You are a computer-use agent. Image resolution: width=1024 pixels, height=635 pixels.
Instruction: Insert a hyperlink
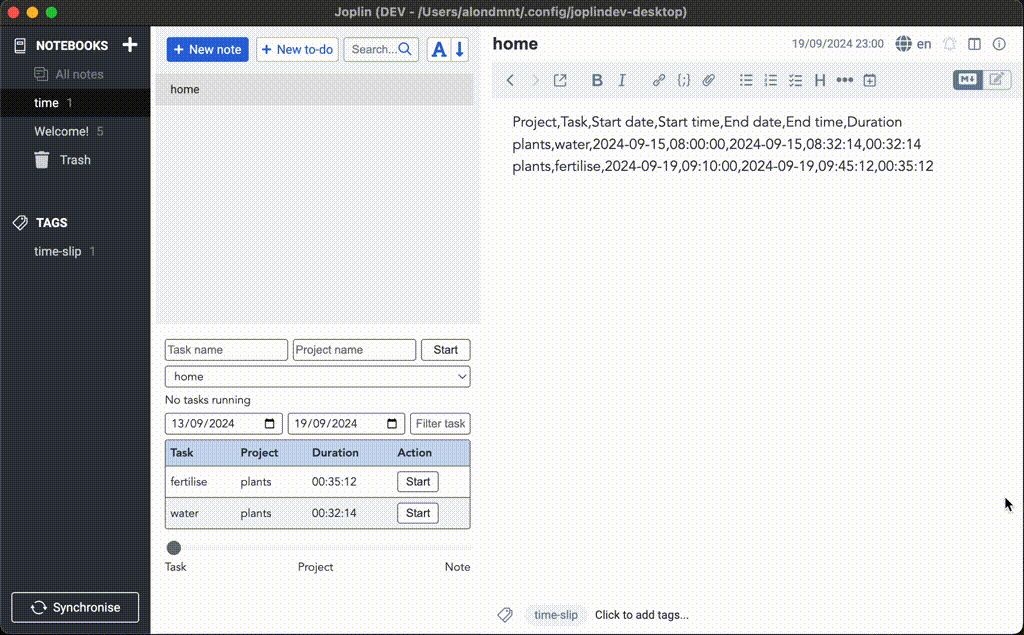[659, 80]
